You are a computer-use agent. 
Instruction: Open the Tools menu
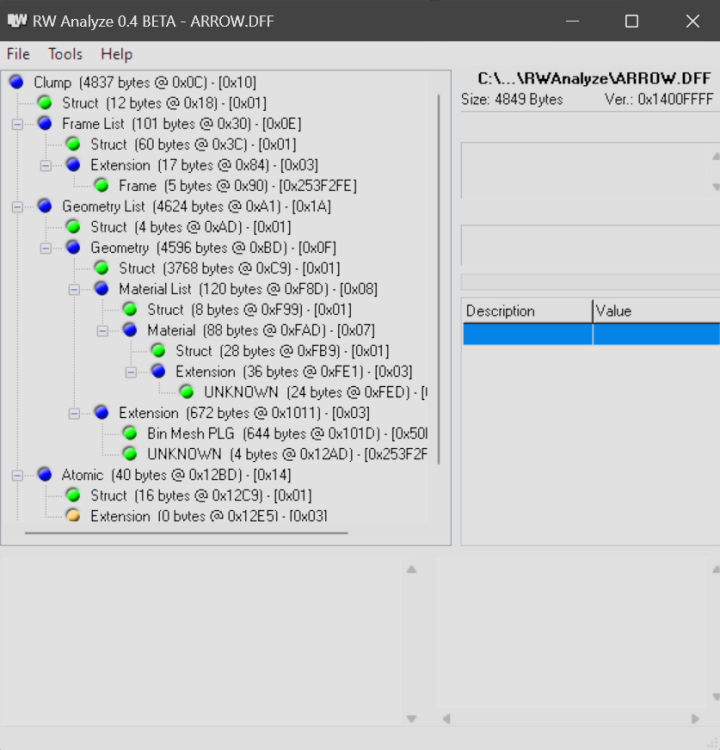tap(65, 54)
